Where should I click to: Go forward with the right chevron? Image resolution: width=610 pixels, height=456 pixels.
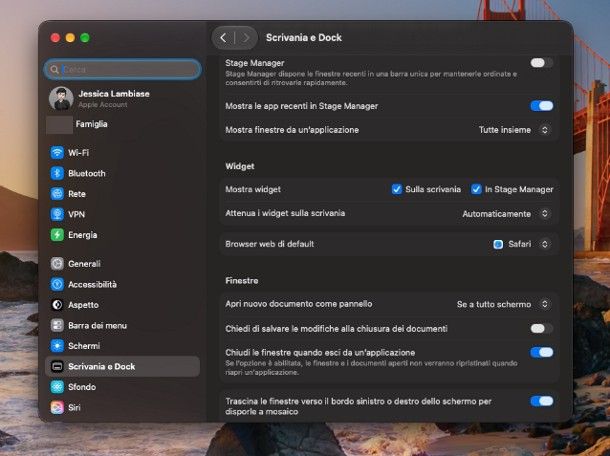(246, 38)
